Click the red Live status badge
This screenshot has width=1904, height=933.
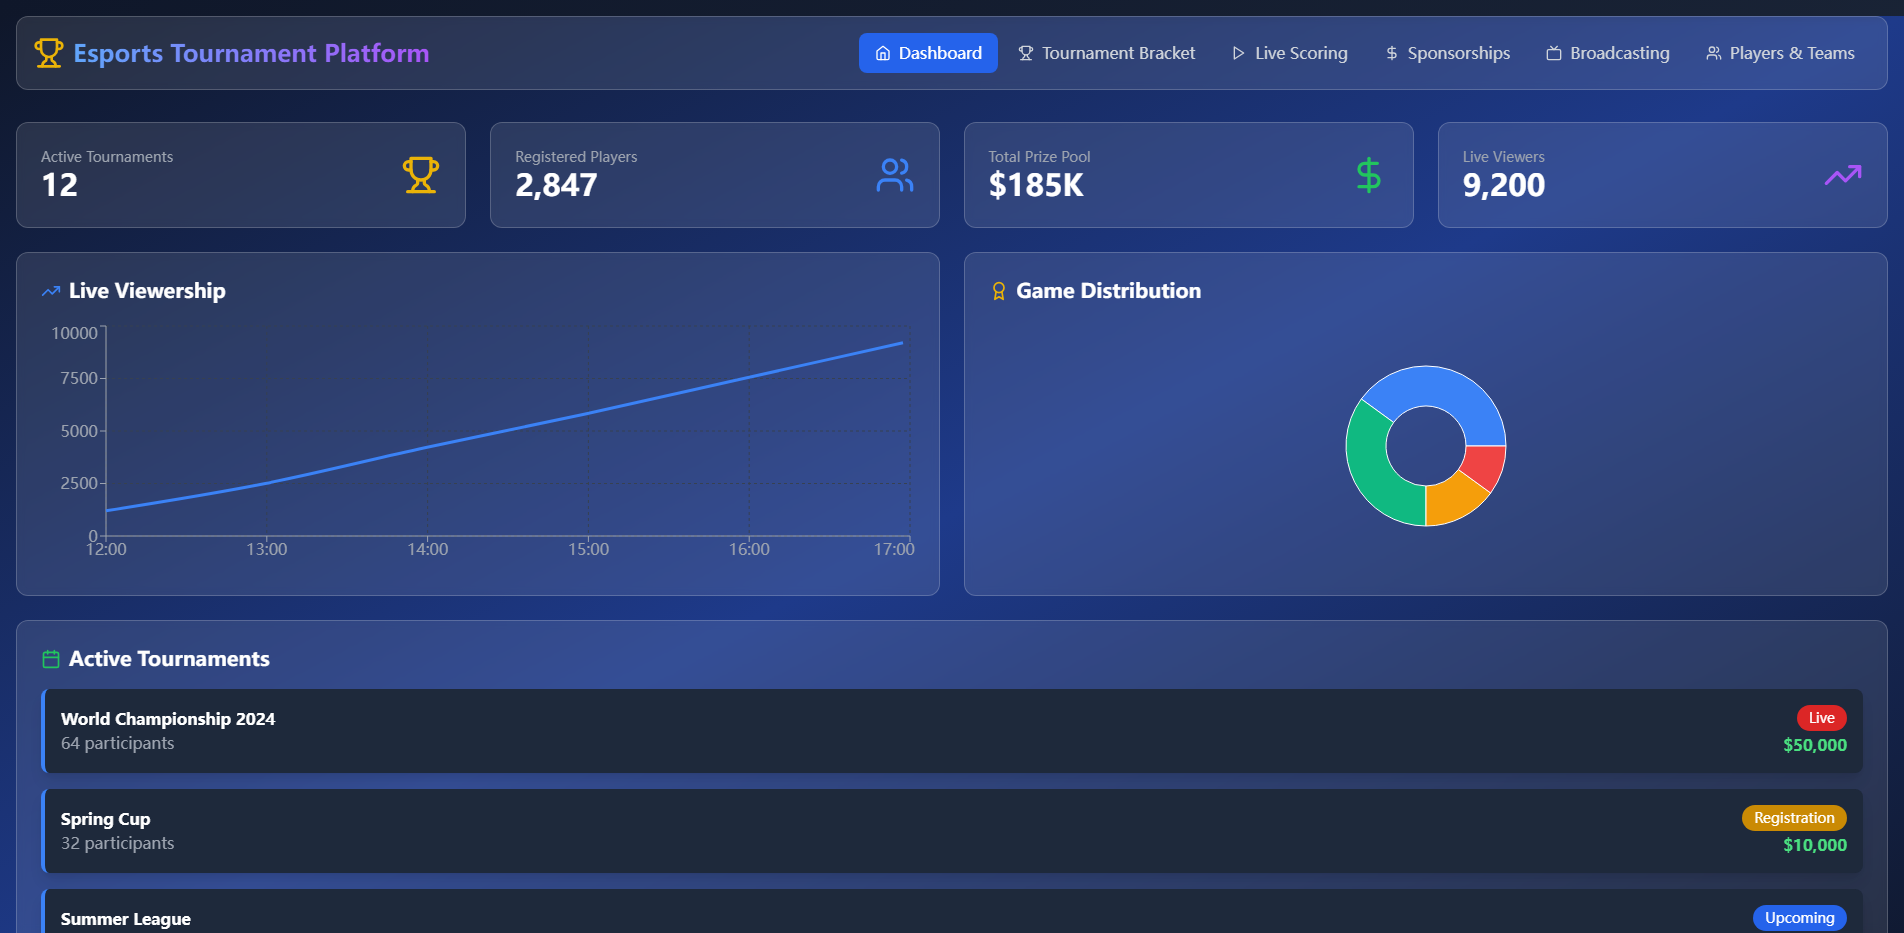pyautogui.click(x=1821, y=718)
